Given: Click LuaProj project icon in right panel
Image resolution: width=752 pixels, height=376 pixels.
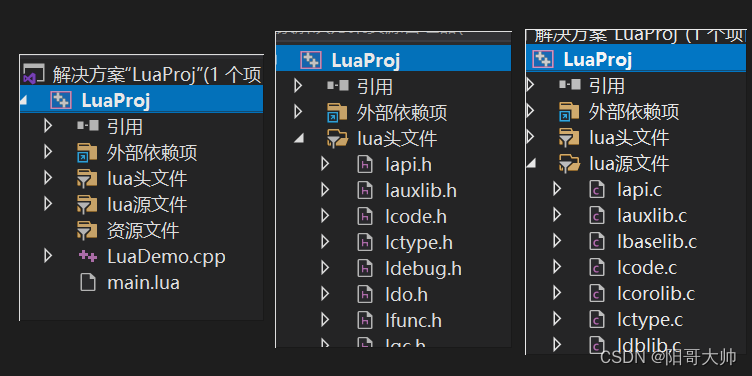Looking at the screenshot, I should (x=543, y=59).
